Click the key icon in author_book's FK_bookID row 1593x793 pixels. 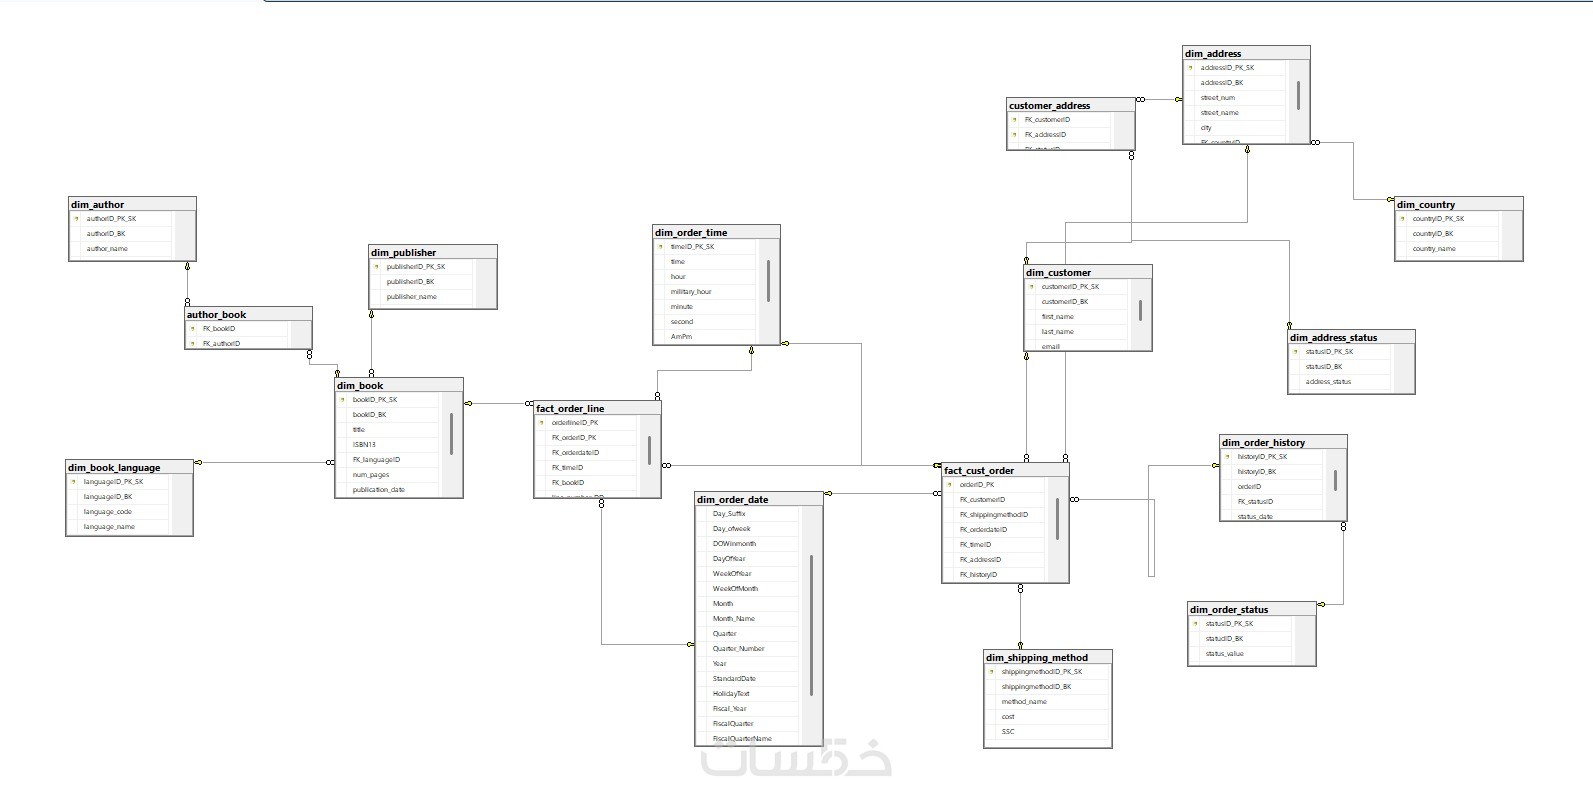coord(192,328)
